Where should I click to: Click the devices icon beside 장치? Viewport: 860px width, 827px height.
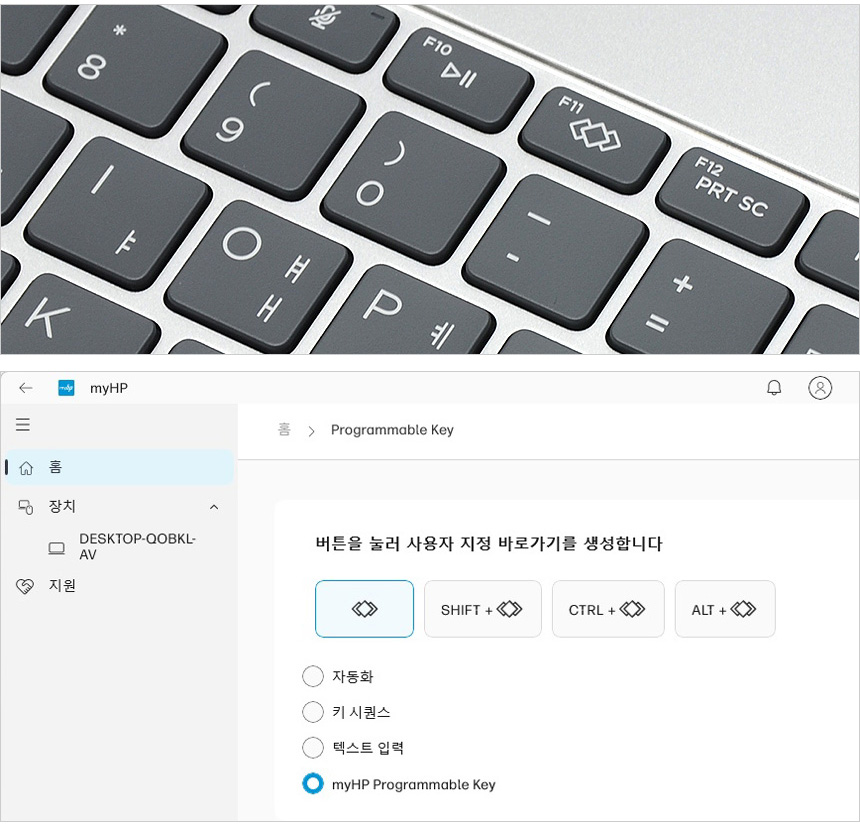(x=25, y=507)
